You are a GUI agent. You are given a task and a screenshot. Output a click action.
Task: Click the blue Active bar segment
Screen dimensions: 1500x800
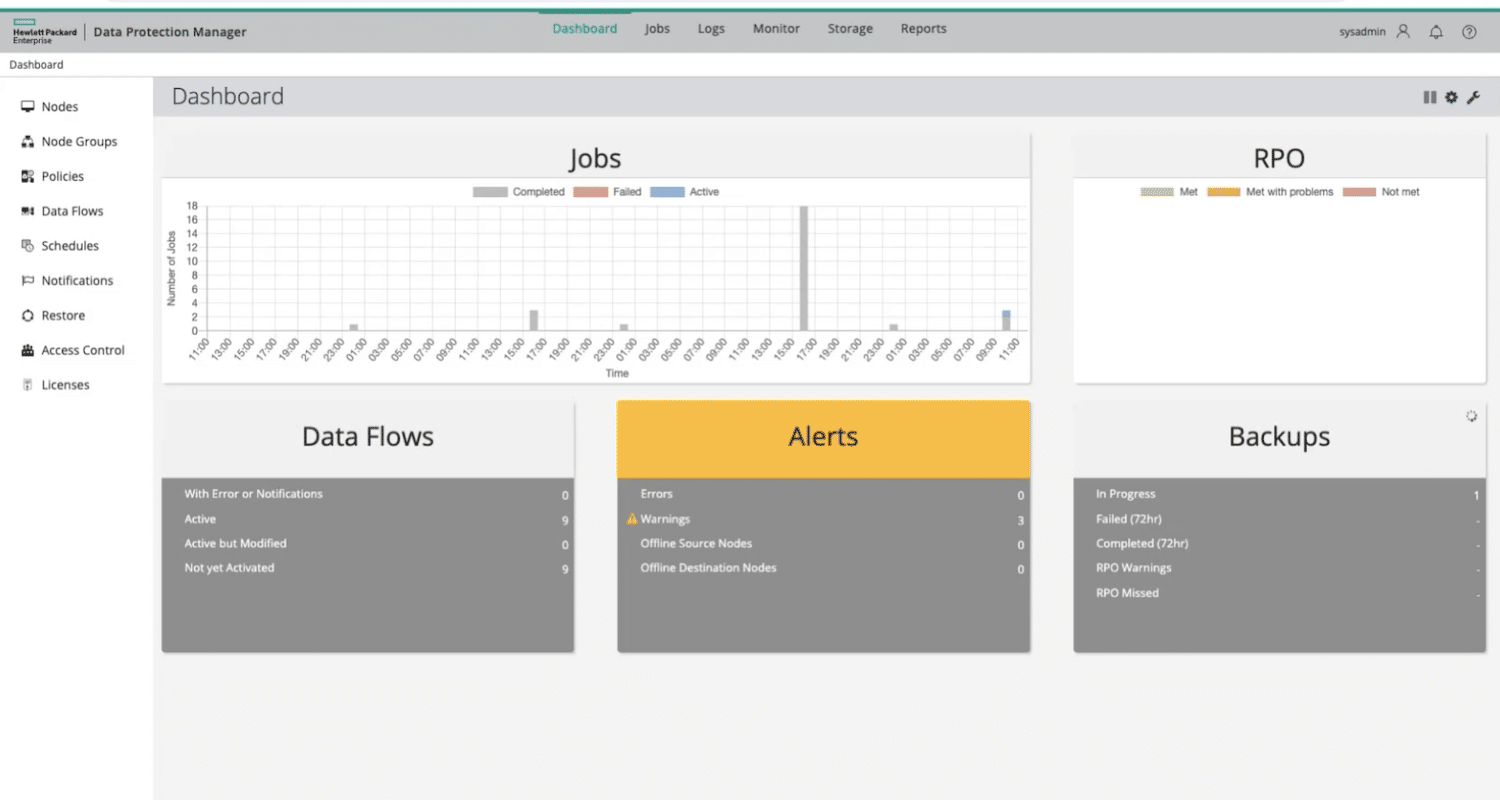coord(1007,314)
